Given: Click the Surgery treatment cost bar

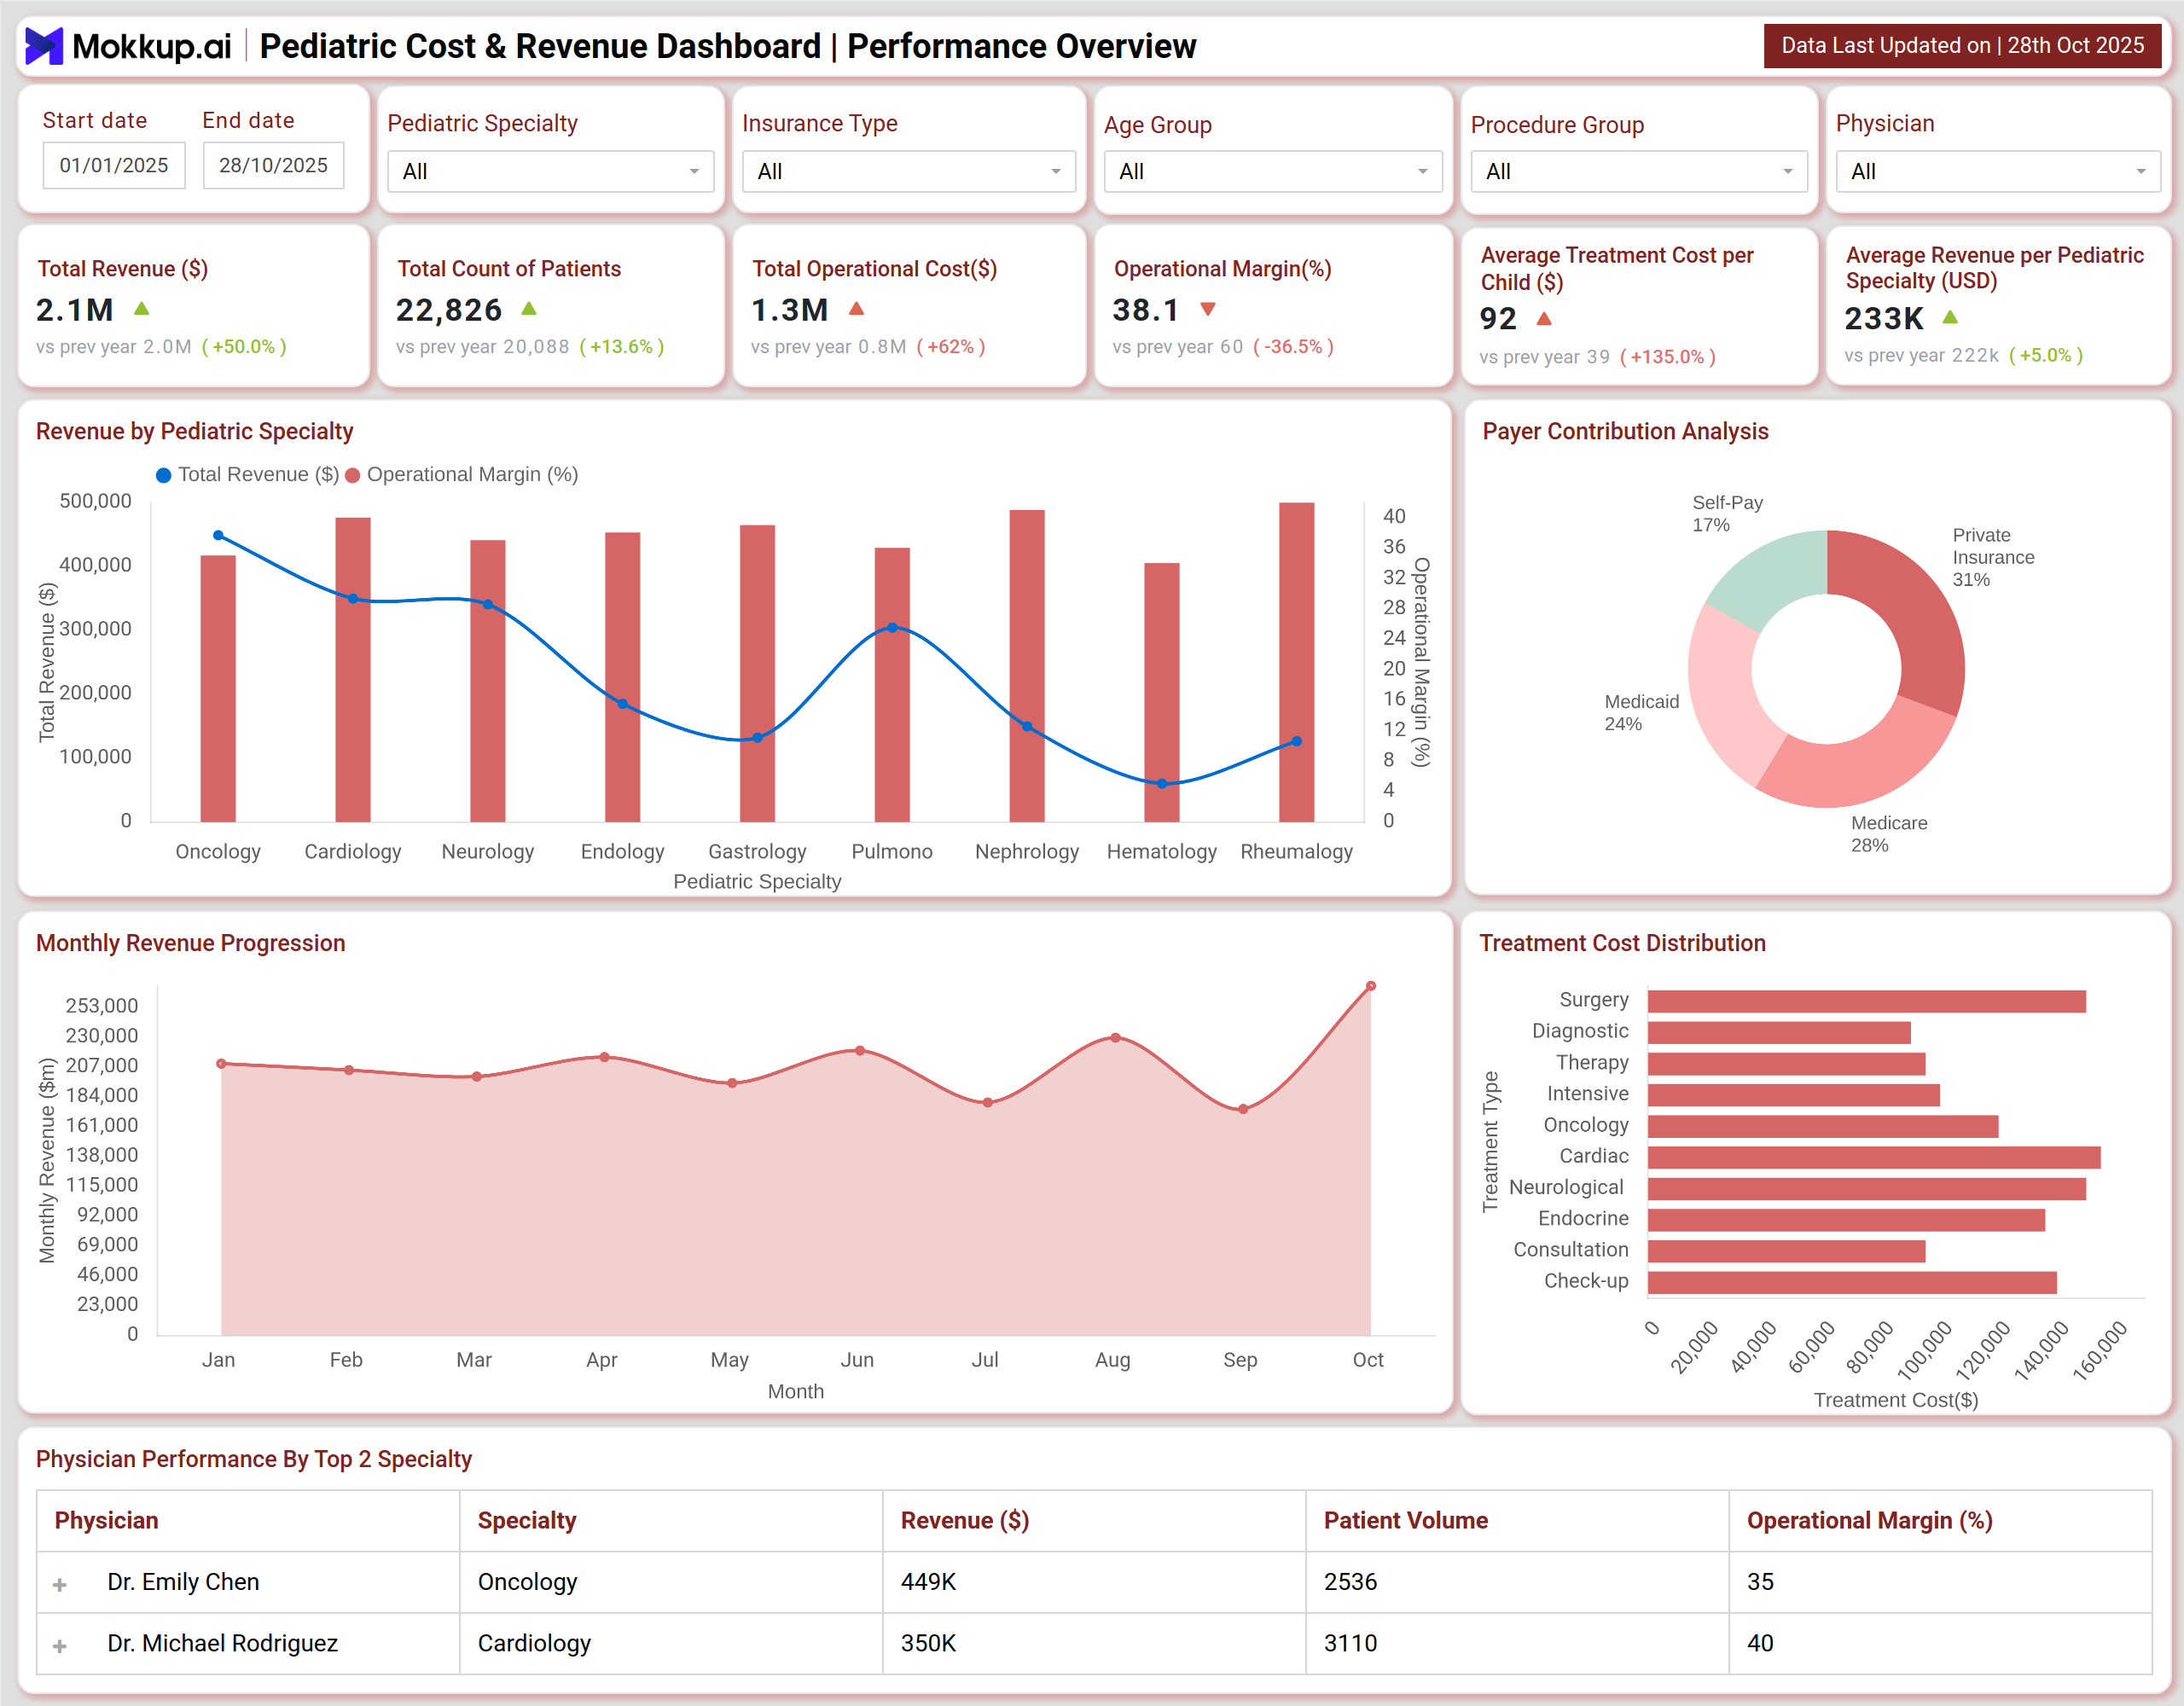Looking at the screenshot, I should pyautogui.click(x=1867, y=1001).
